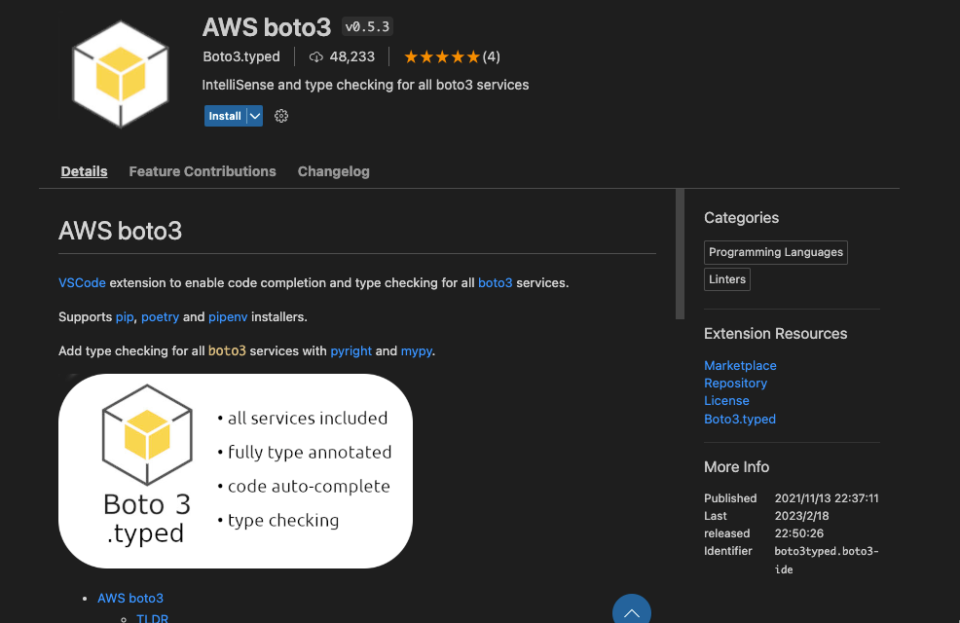The height and width of the screenshot is (623, 960).
Task: Switch to the Feature Contributions tab
Action: pos(202,171)
